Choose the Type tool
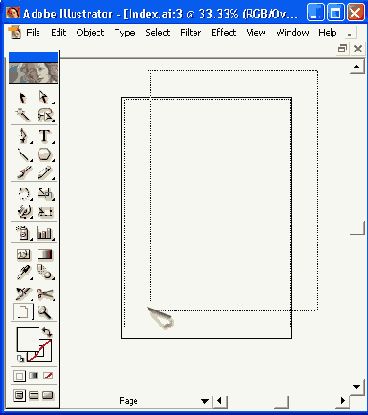The height and width of the screenshot is (415, 368). 44,136
